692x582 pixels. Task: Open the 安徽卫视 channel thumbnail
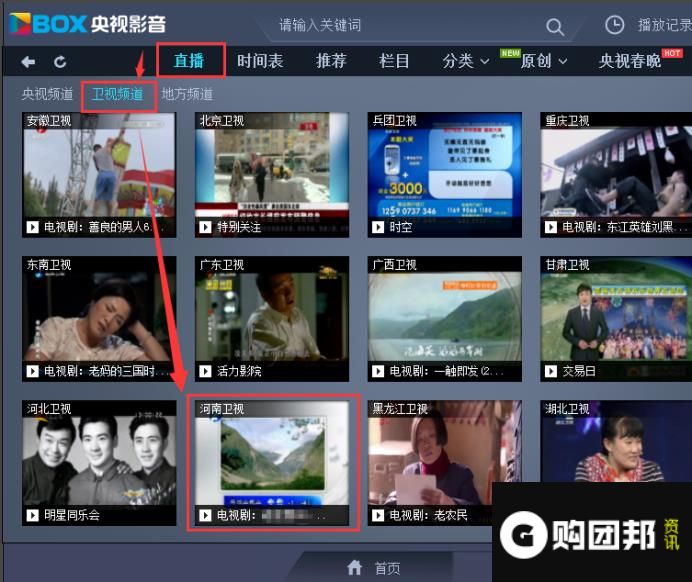(99, 175)
